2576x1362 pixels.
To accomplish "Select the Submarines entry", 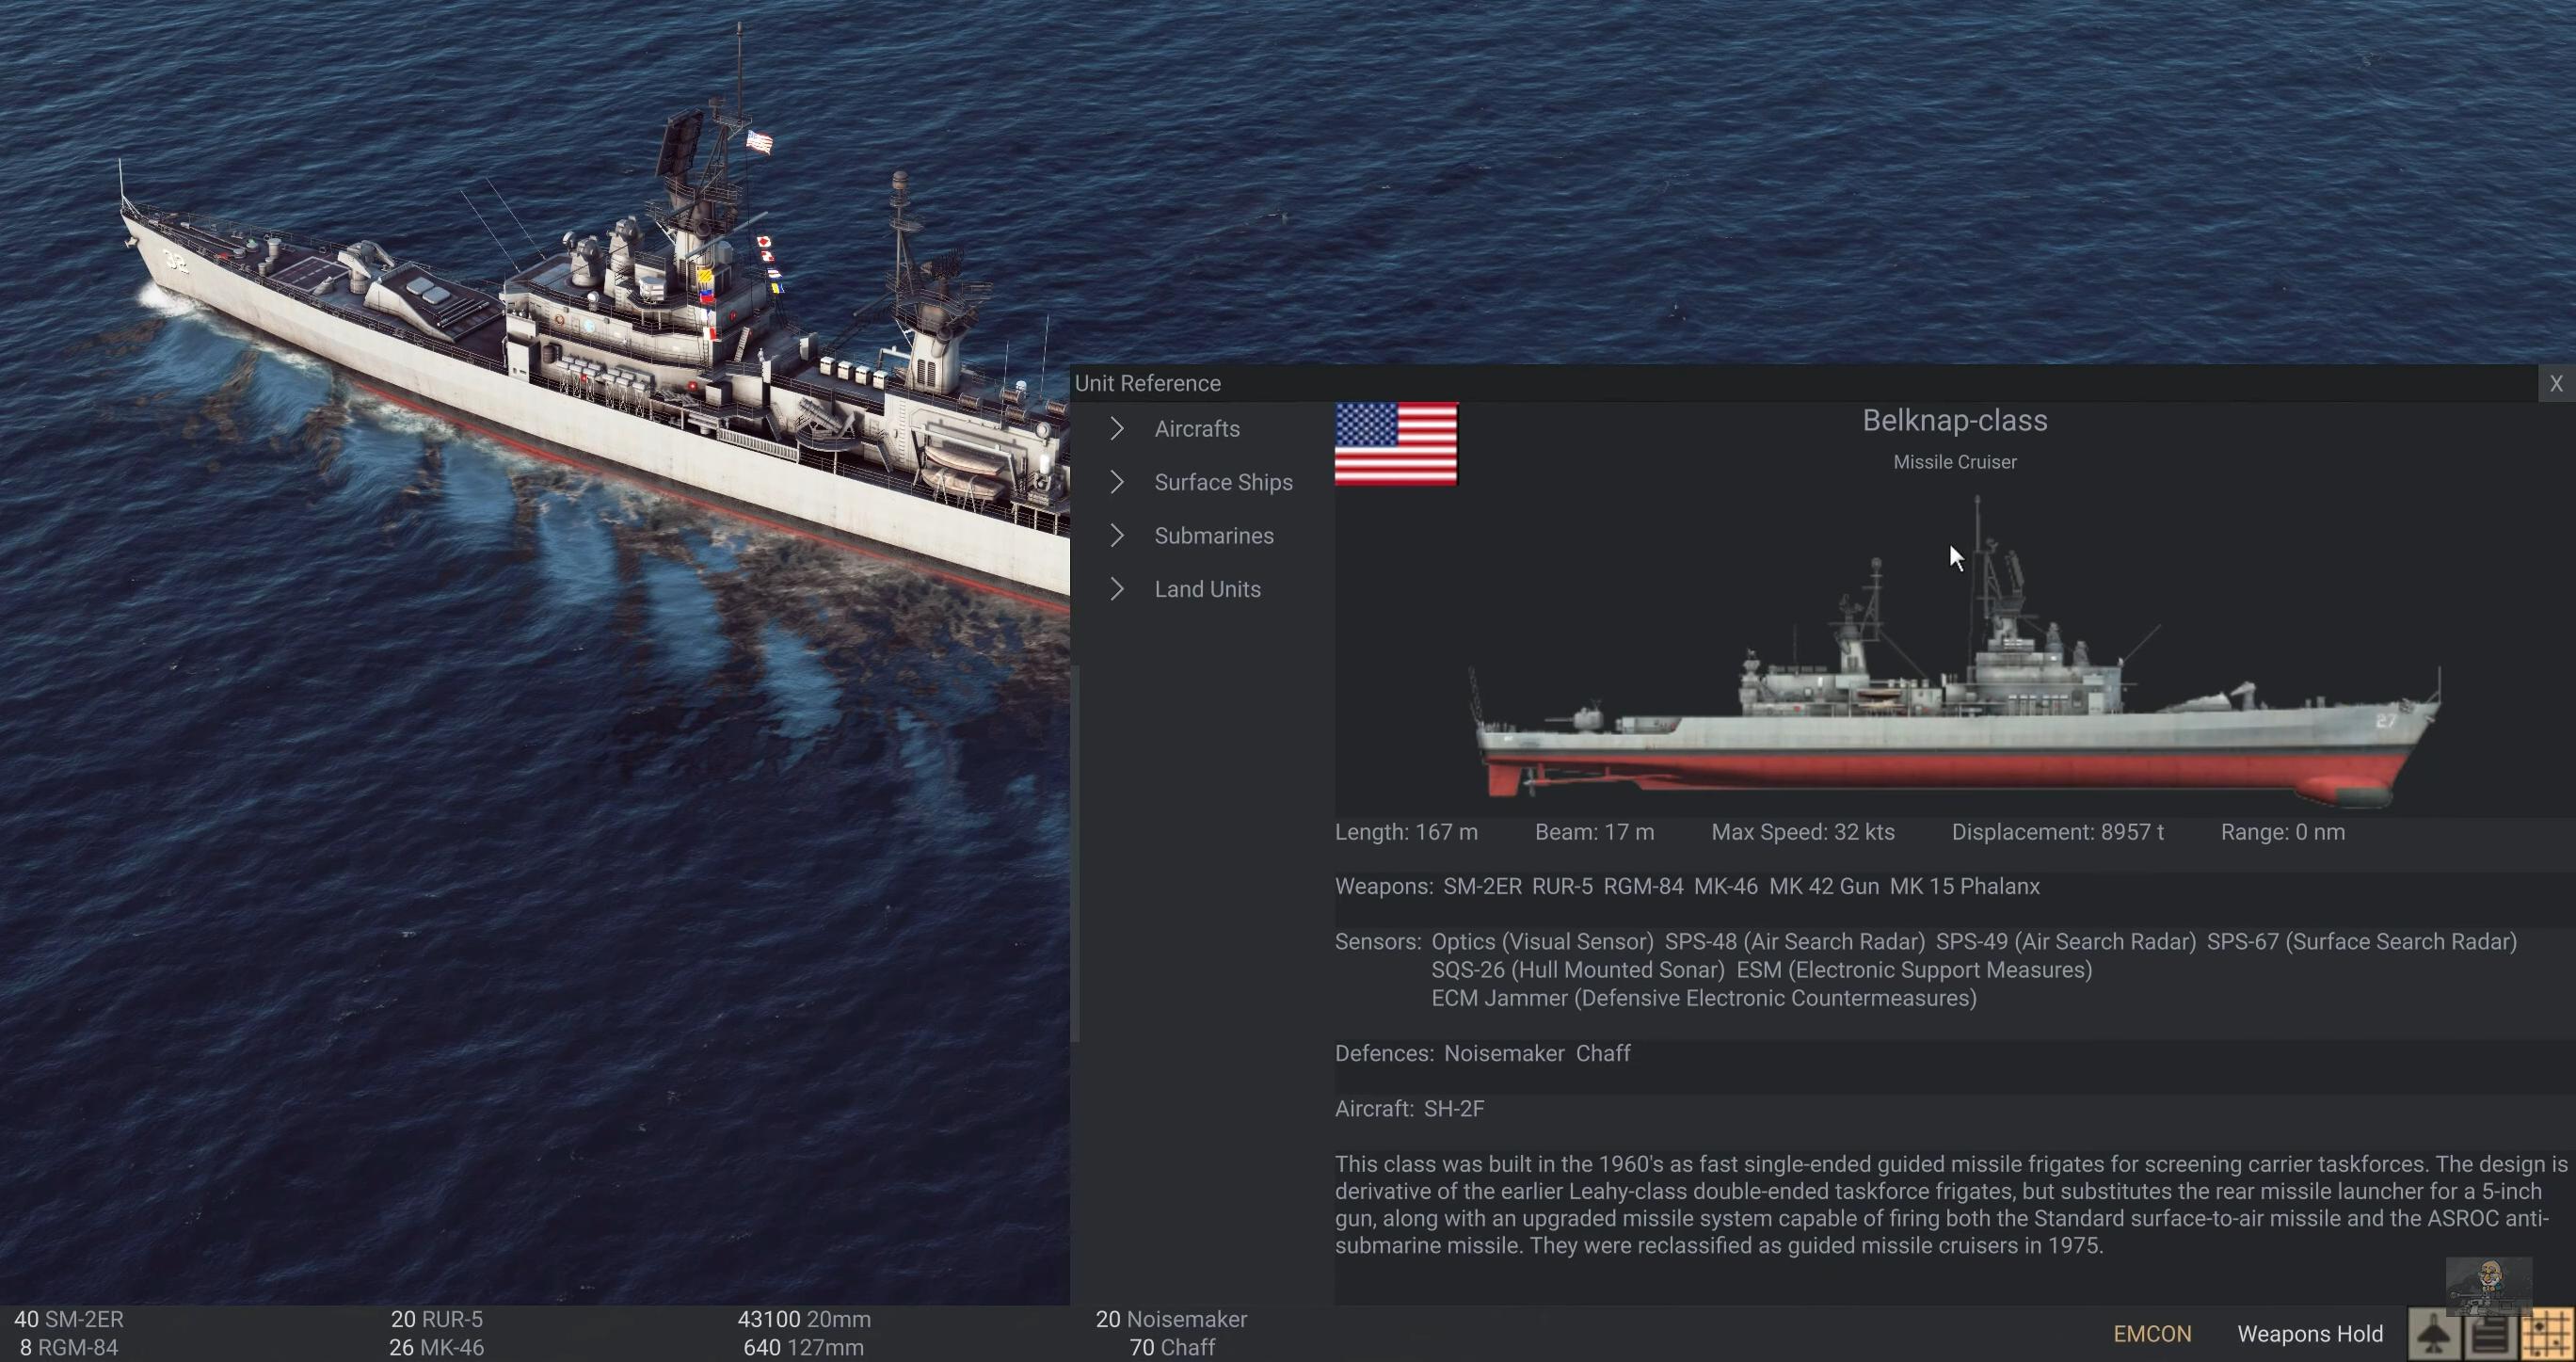I will [1213, 536].
